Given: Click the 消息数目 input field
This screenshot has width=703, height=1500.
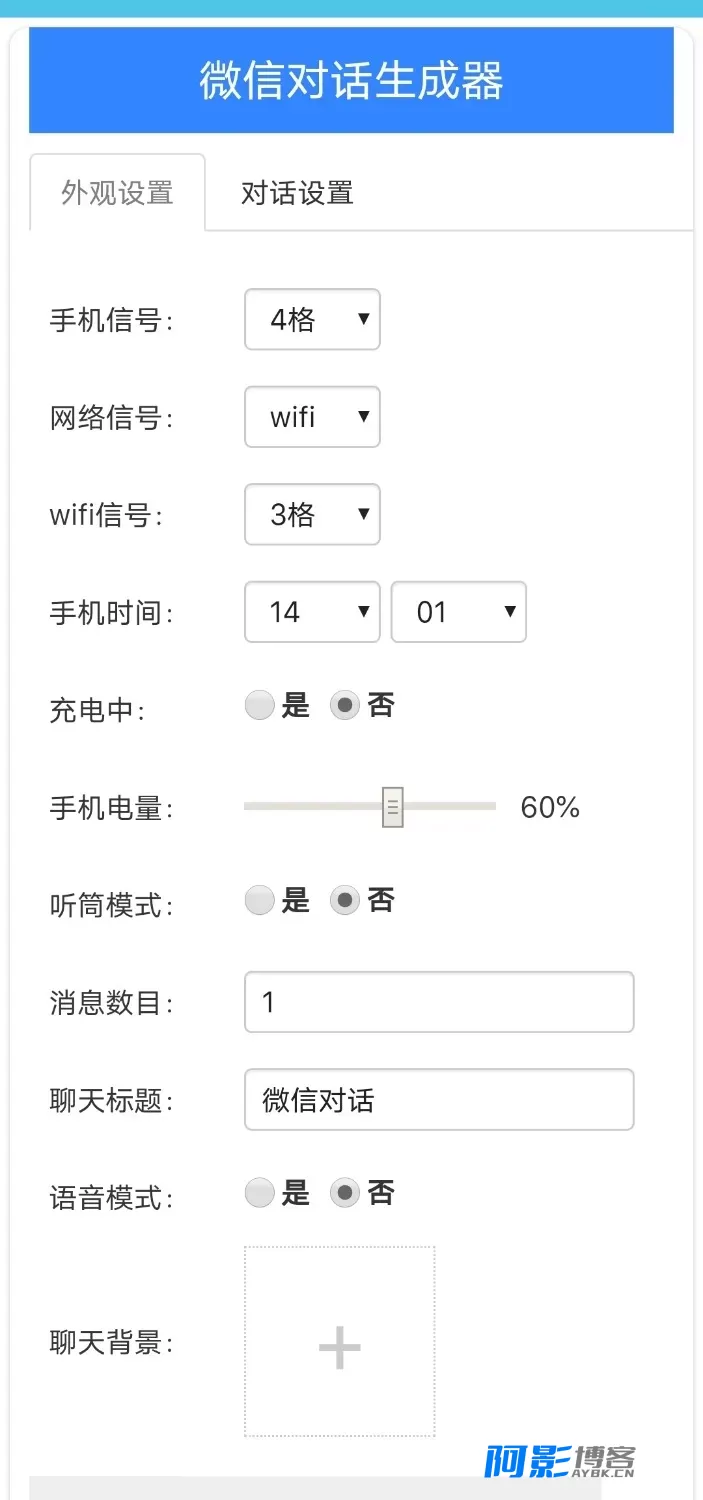Looking at the screenshot, I should [x=439, y=1002].
